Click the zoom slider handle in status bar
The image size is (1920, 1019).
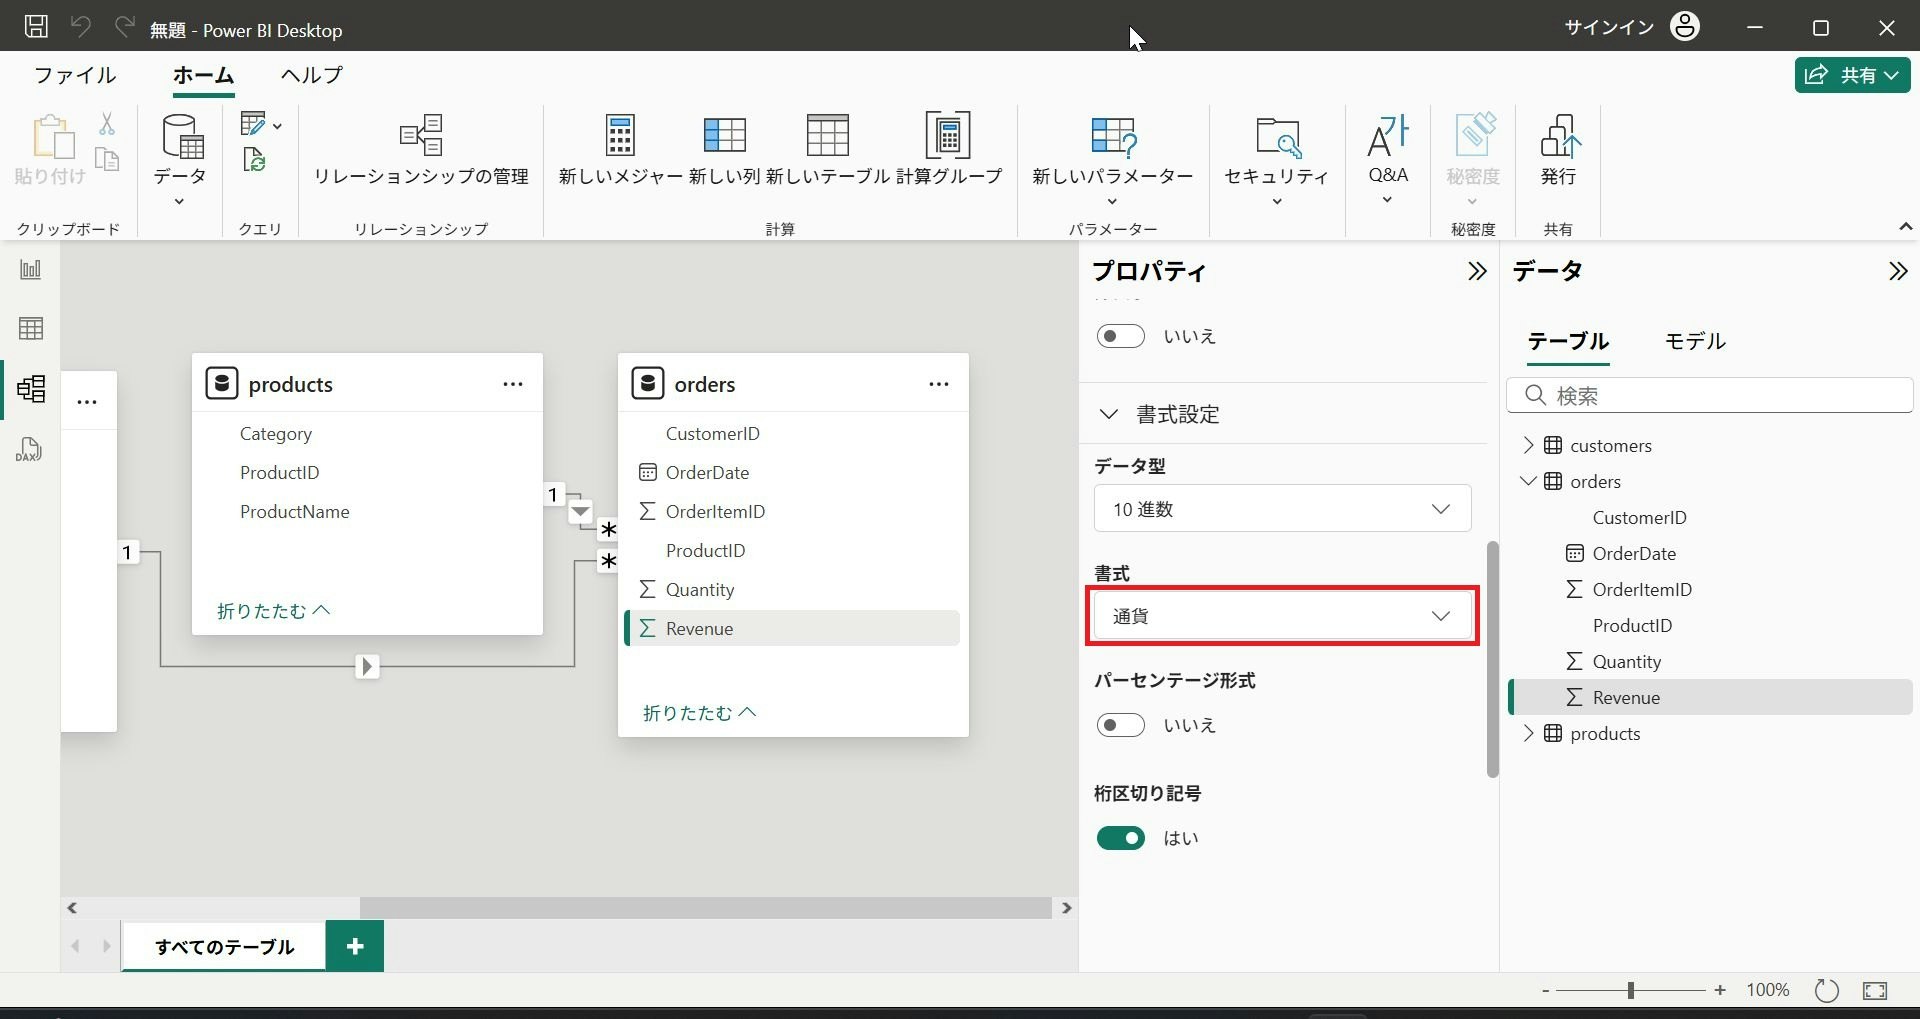[1631, 990]
